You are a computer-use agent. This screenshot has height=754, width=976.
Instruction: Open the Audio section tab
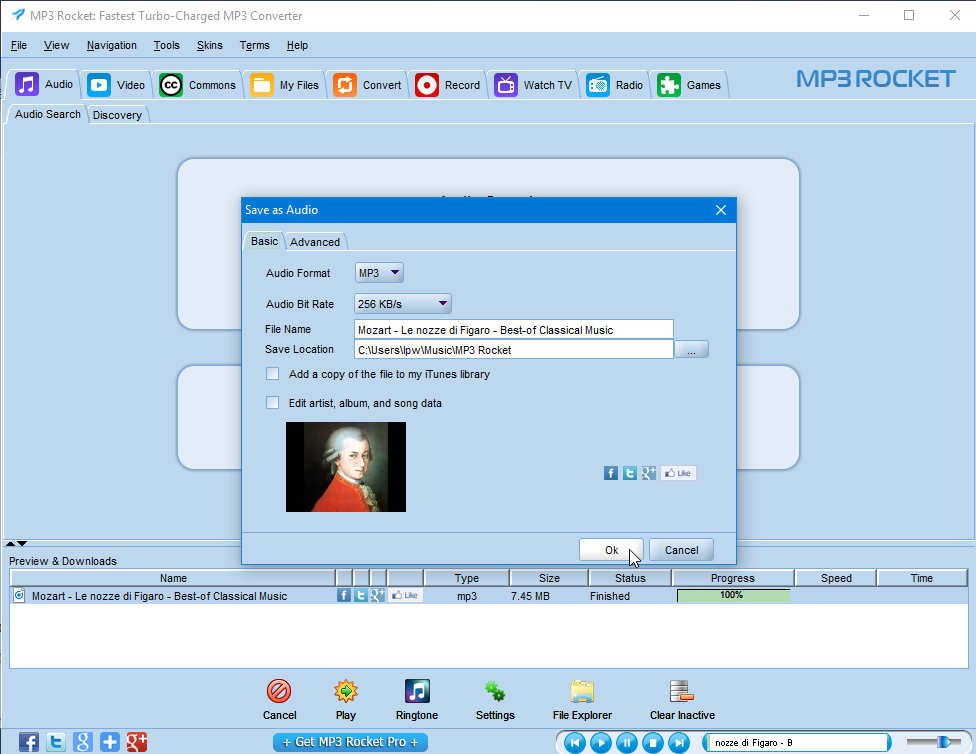coord(44,84)
